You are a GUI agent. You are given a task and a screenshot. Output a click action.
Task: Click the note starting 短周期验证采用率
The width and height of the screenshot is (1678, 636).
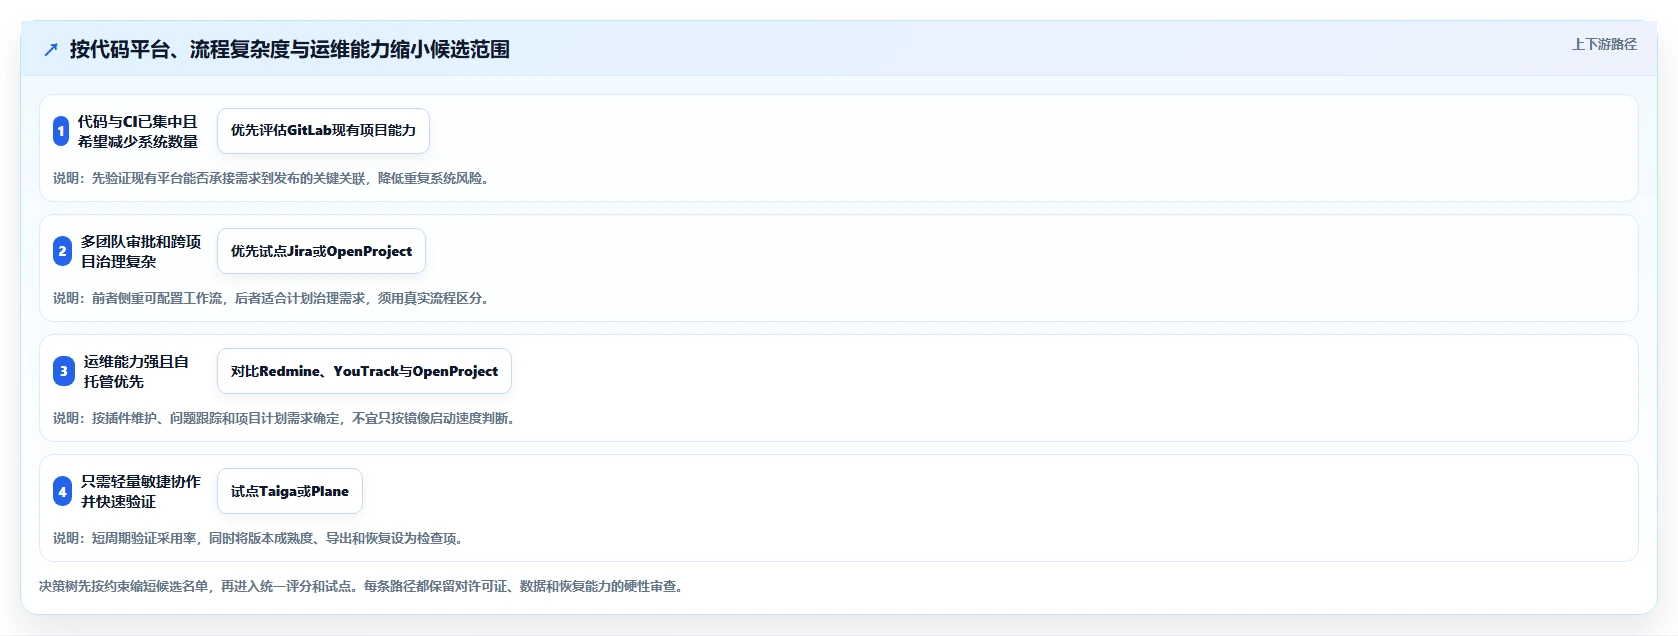pyautogui.click(x=259, y=538)
